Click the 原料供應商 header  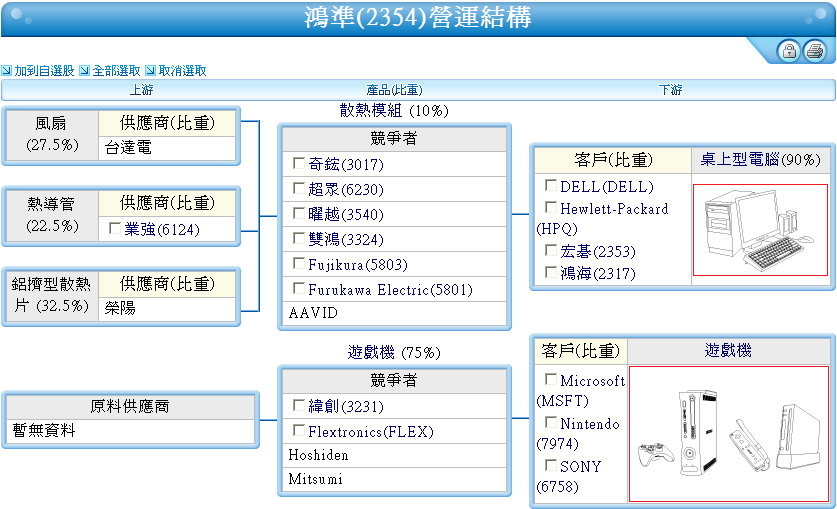130,407
